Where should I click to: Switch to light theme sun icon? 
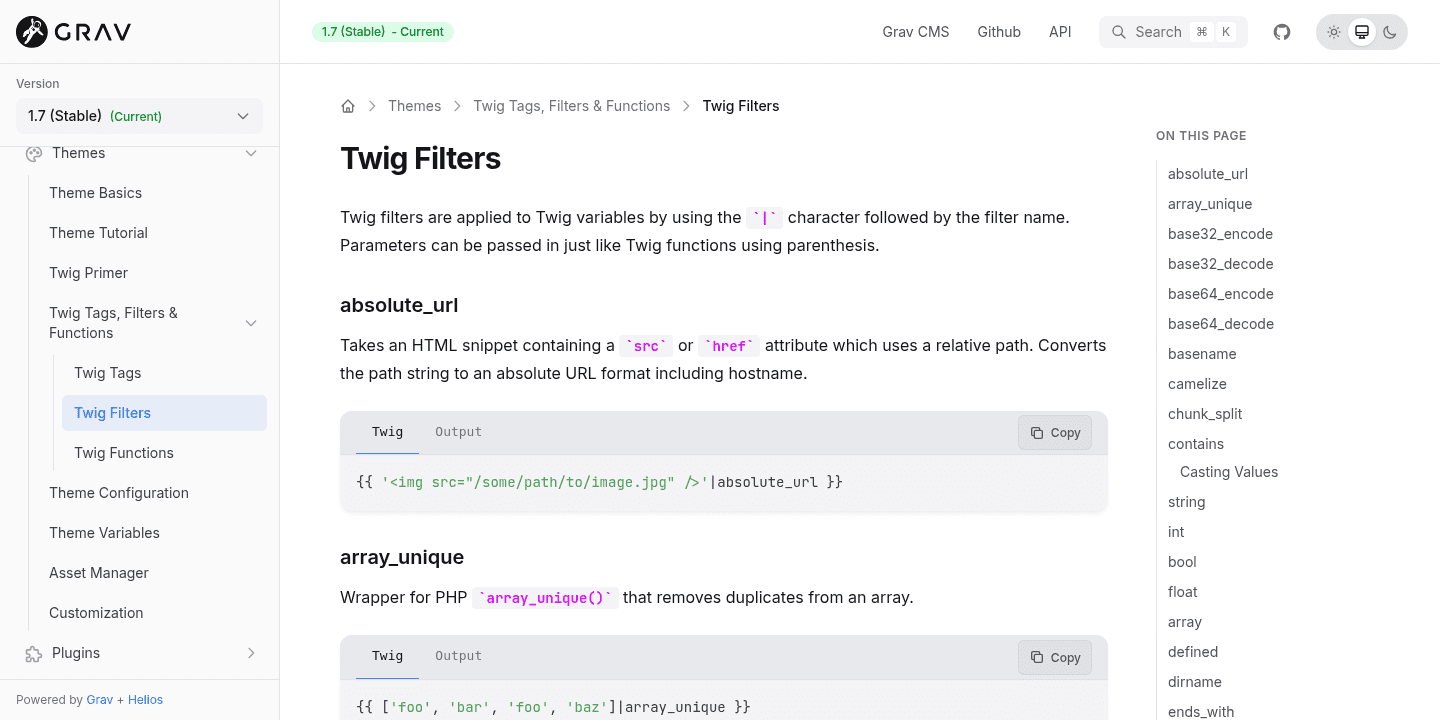point(1334,32)
